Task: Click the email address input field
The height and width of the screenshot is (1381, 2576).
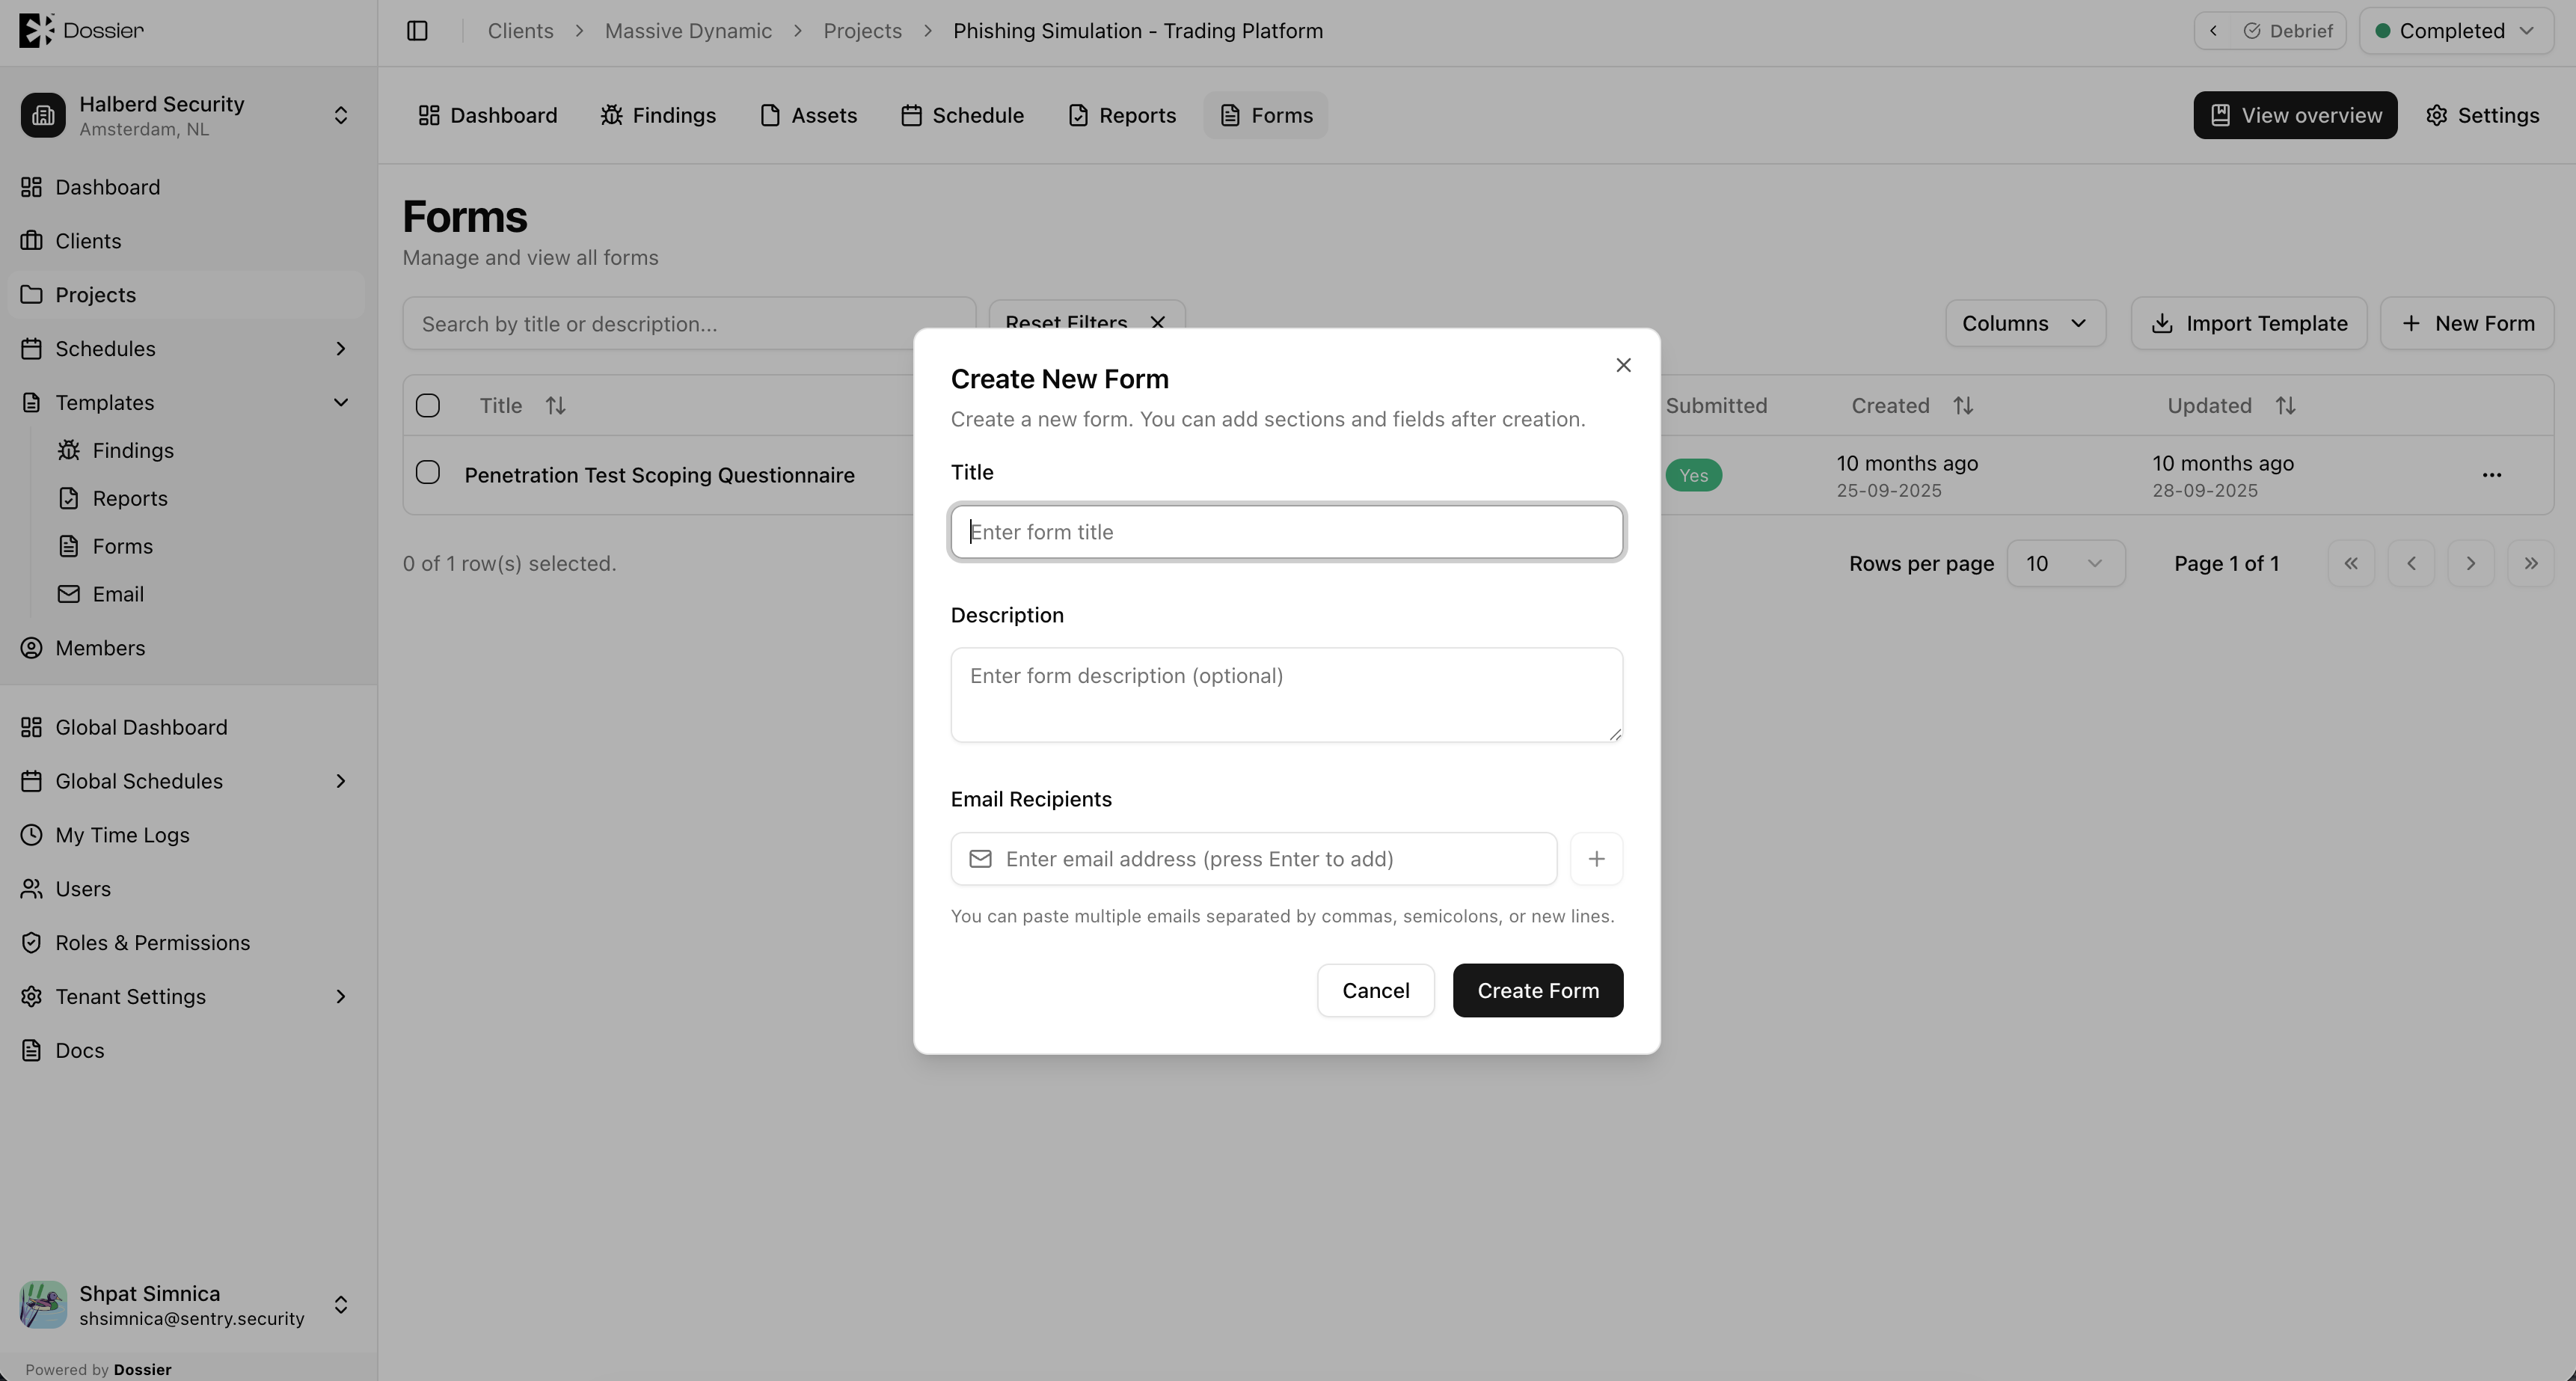Action: point(1253,859)
